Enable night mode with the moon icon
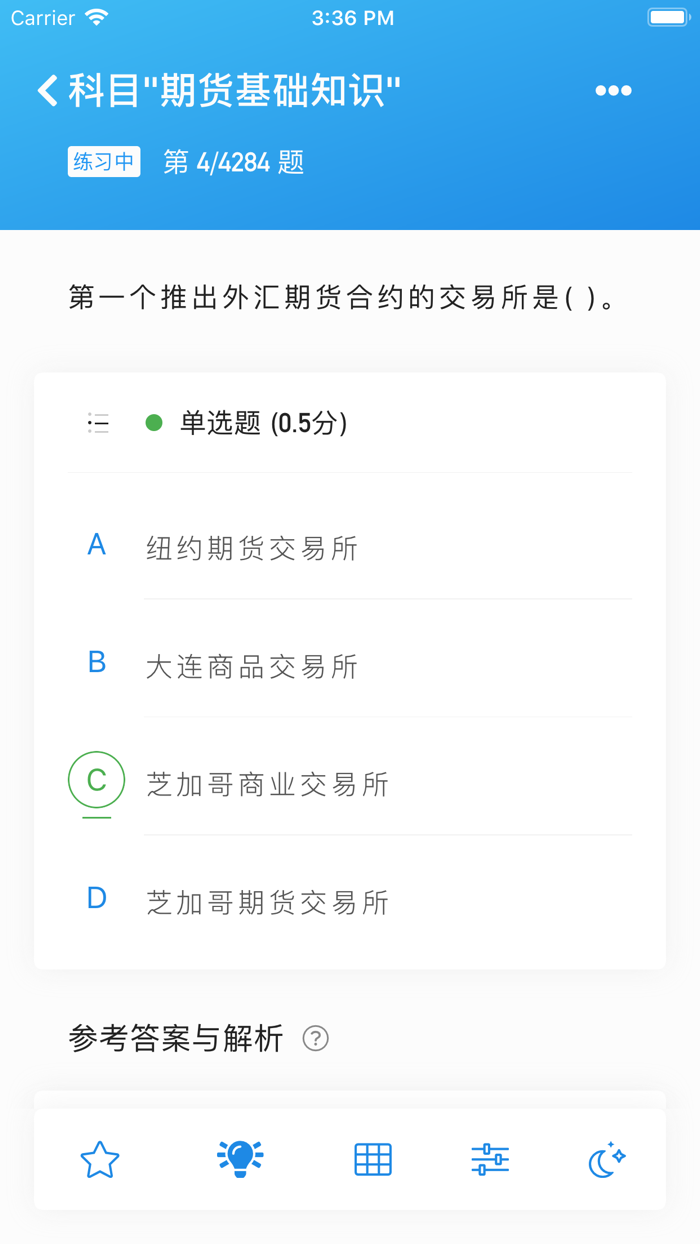Screen dimensions: 700x1244 606,1159
